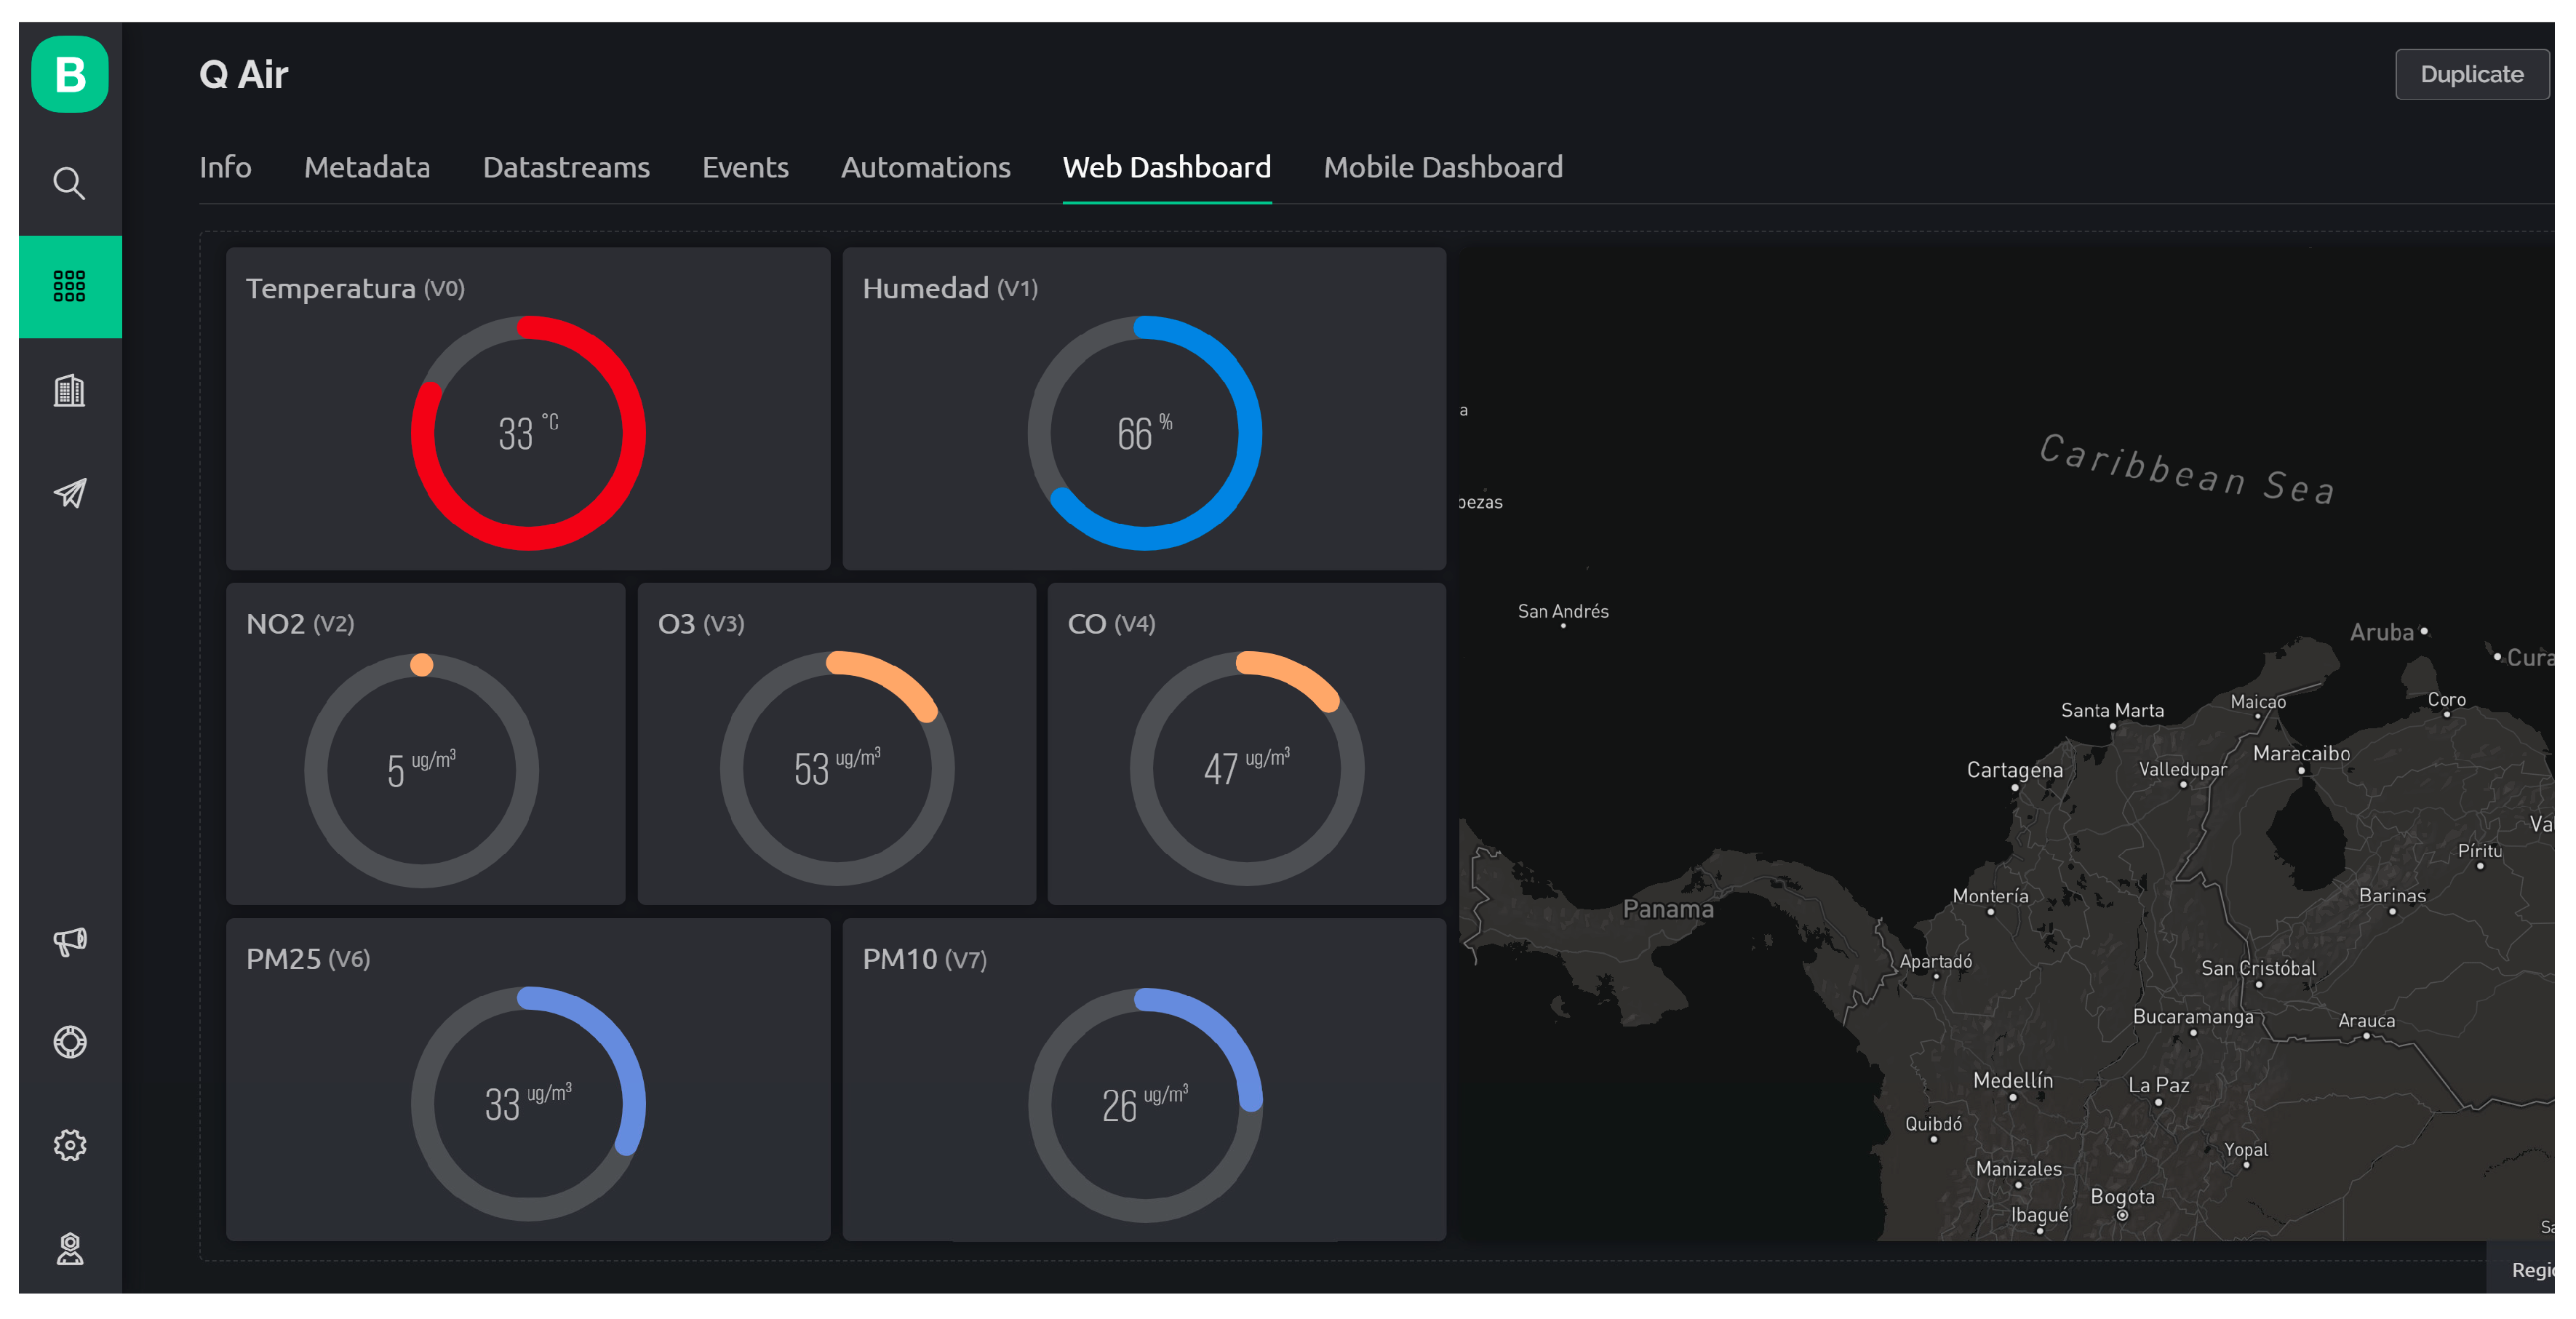Open the Datastreams tab
The height and width of the screenshot is (1319, 2576).
[x=566, y=167]
